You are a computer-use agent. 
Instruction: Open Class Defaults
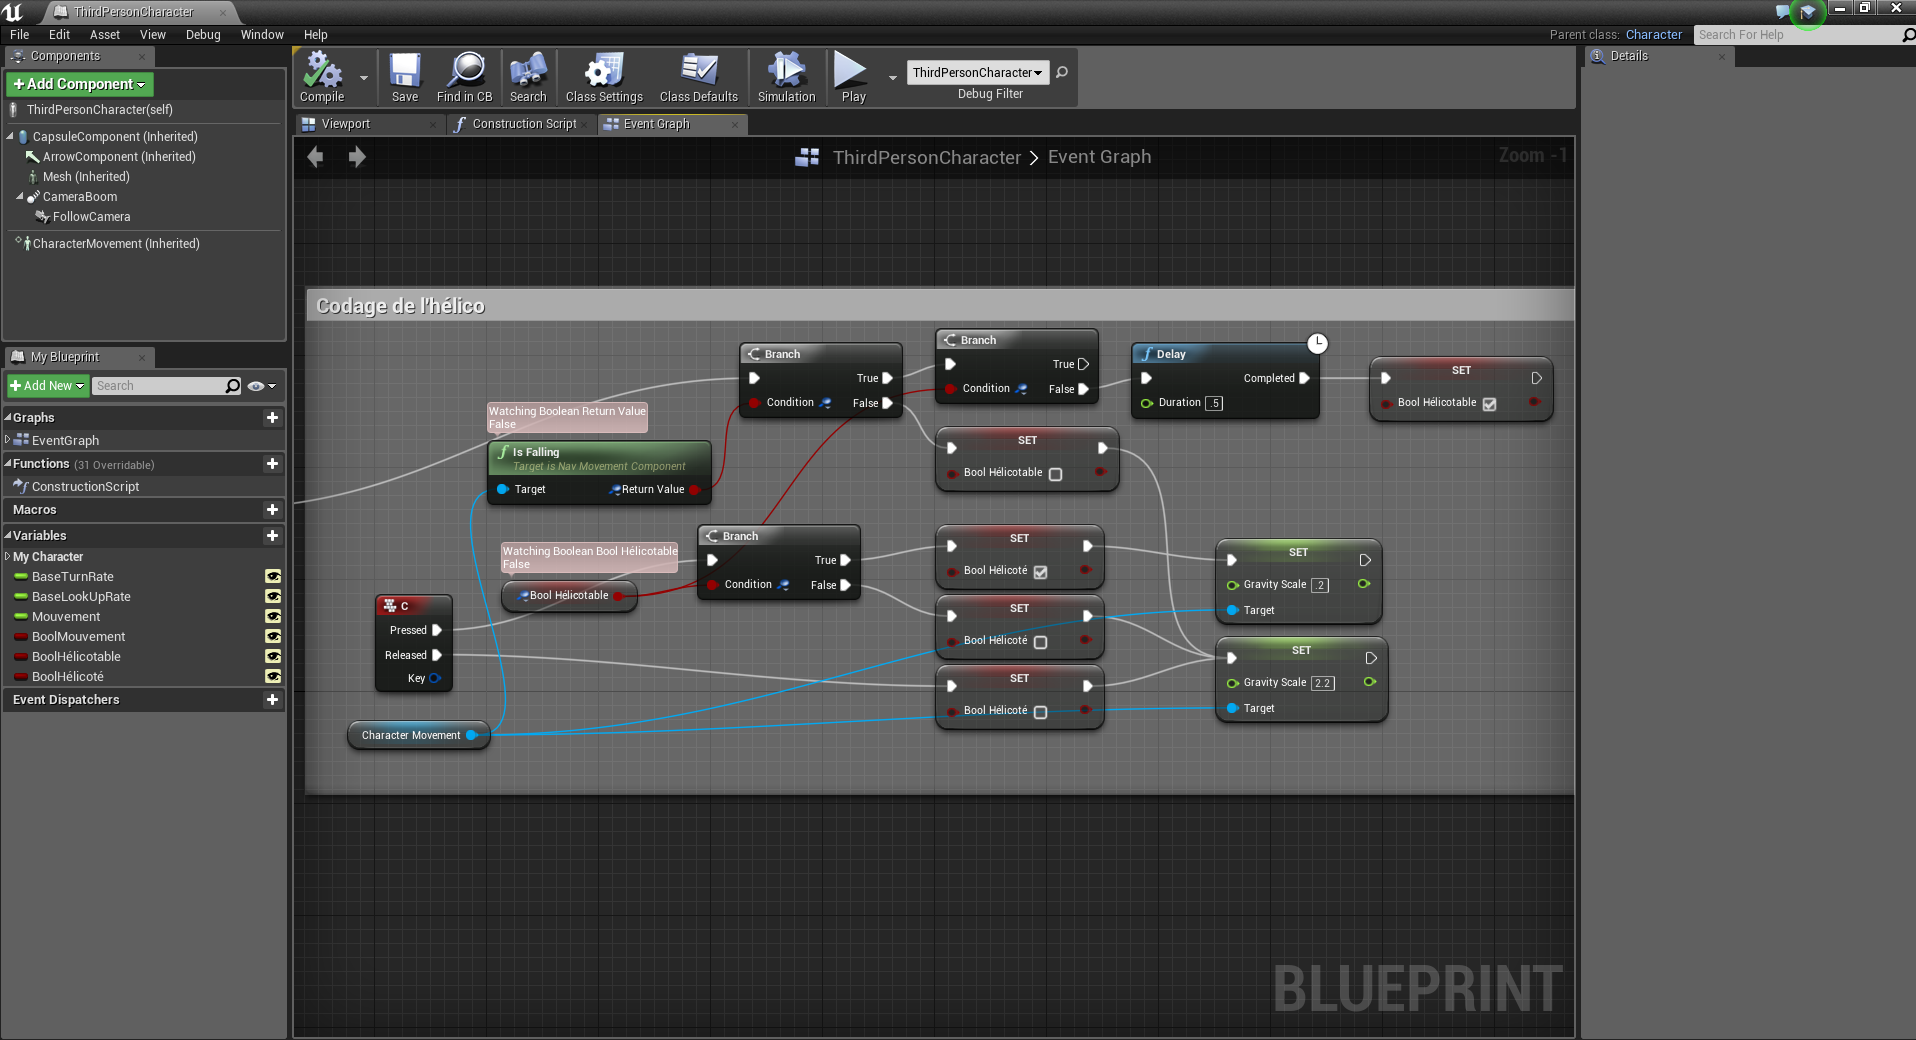[x=699, y=78]
